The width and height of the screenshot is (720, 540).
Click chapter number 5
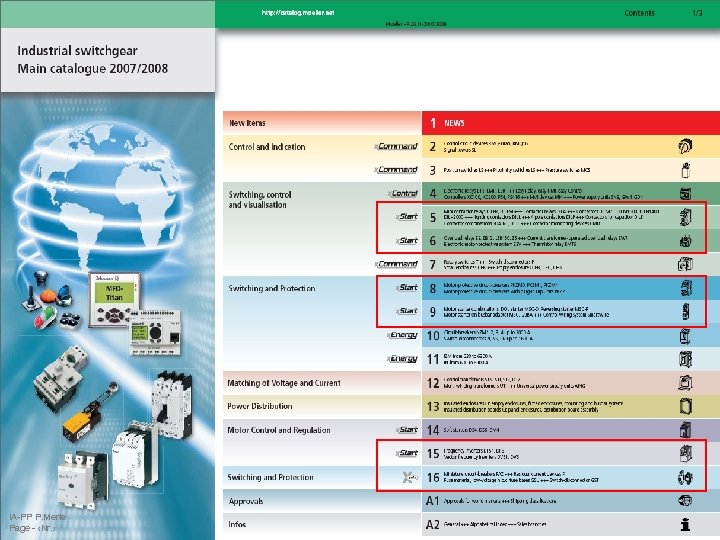[x=433, y=217]
